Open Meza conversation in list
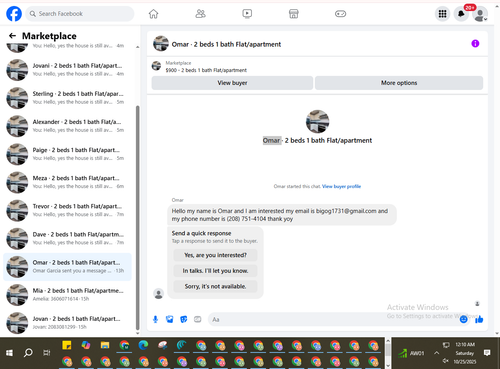The height and width of the screenshot is (369, 500). [x=67, y=182]
